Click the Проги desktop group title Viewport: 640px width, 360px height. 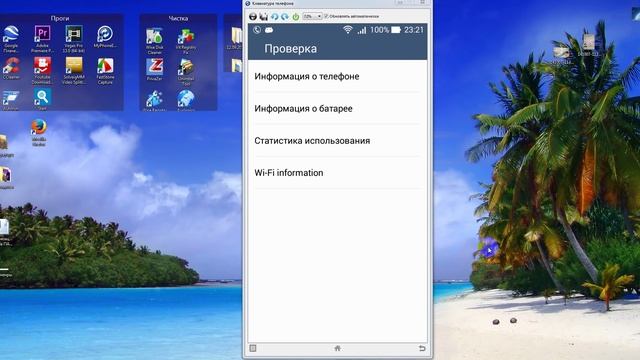tap(60, 18)
